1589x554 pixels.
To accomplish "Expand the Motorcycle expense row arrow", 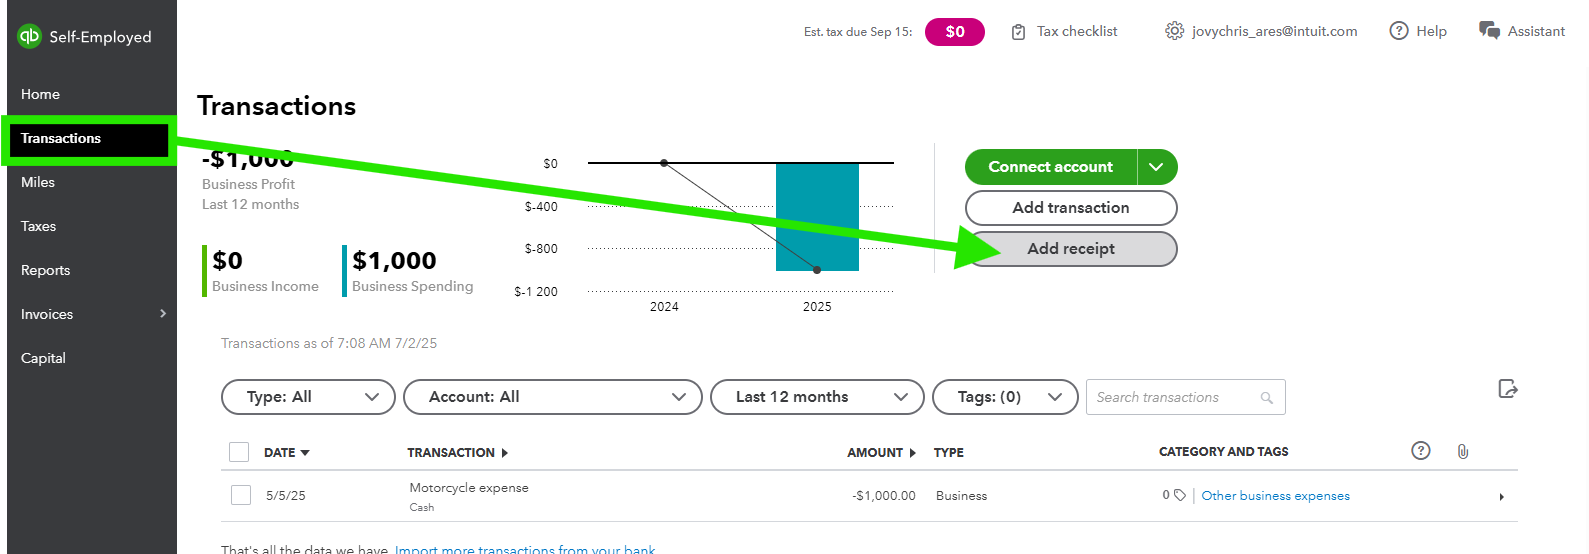I will [x=1501, y=497].
